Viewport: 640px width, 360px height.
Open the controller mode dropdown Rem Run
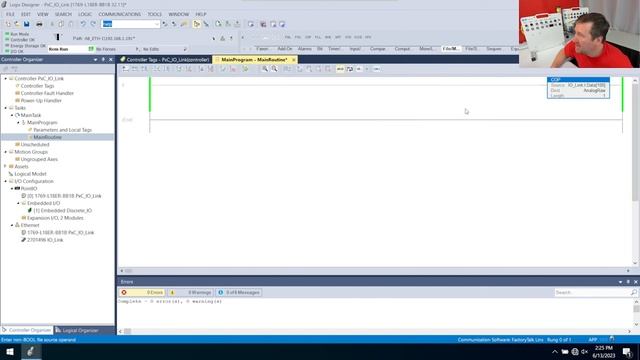click(71, 49)
